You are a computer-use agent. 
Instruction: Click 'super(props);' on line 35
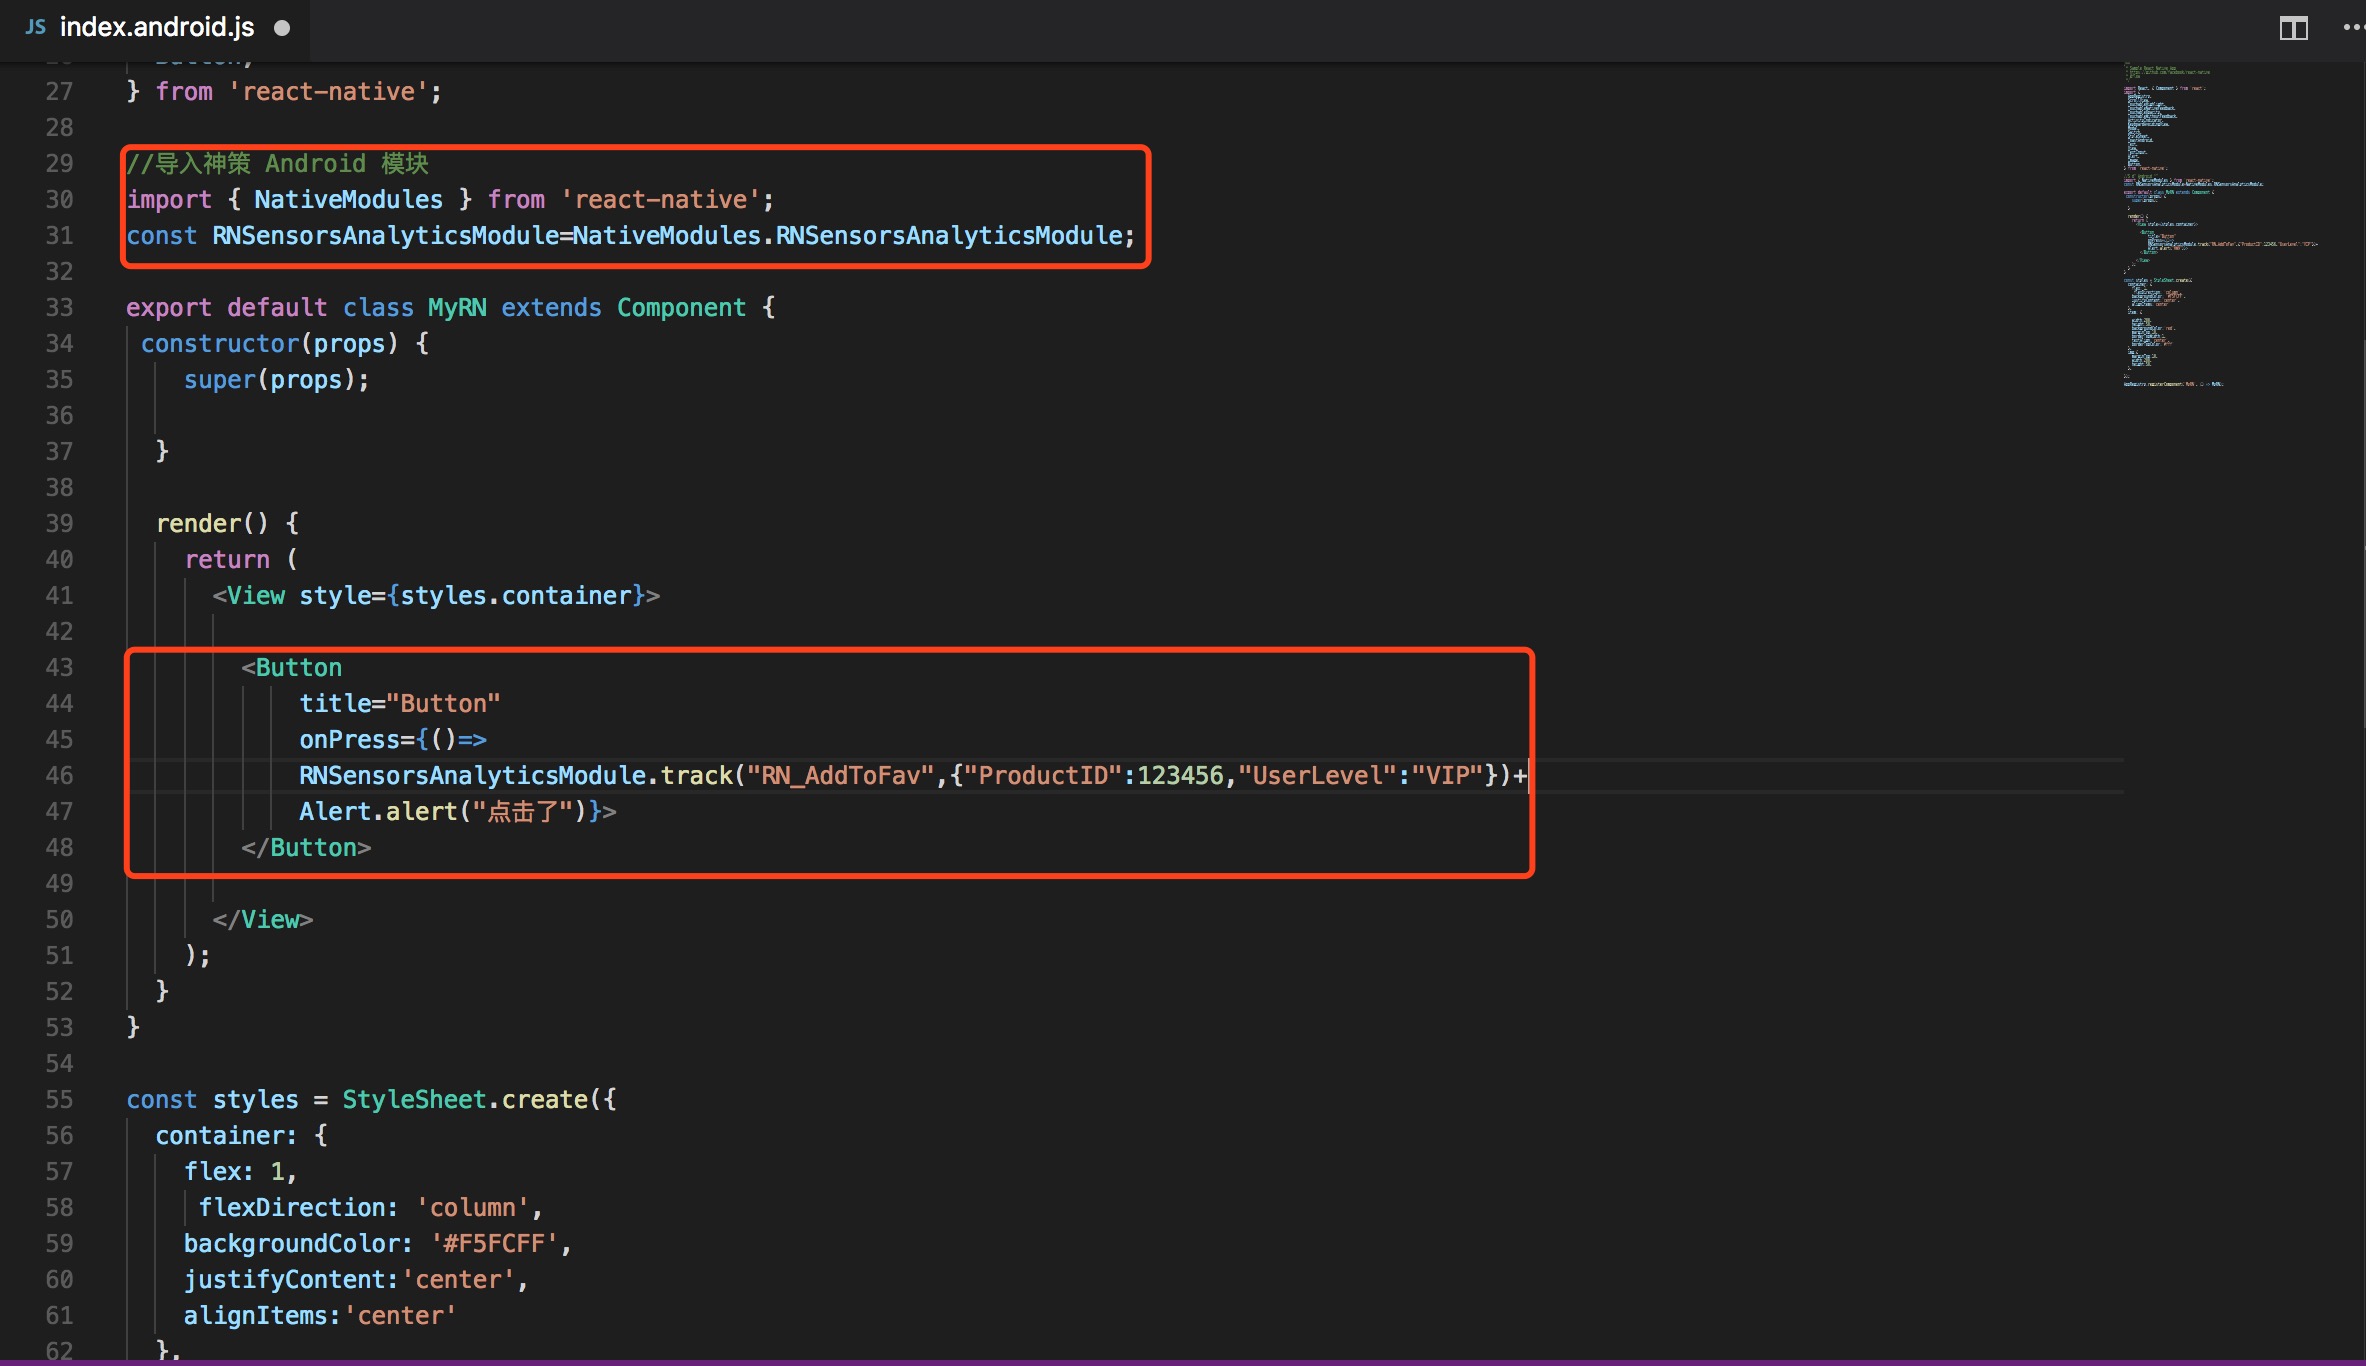(x=277, y=379)
